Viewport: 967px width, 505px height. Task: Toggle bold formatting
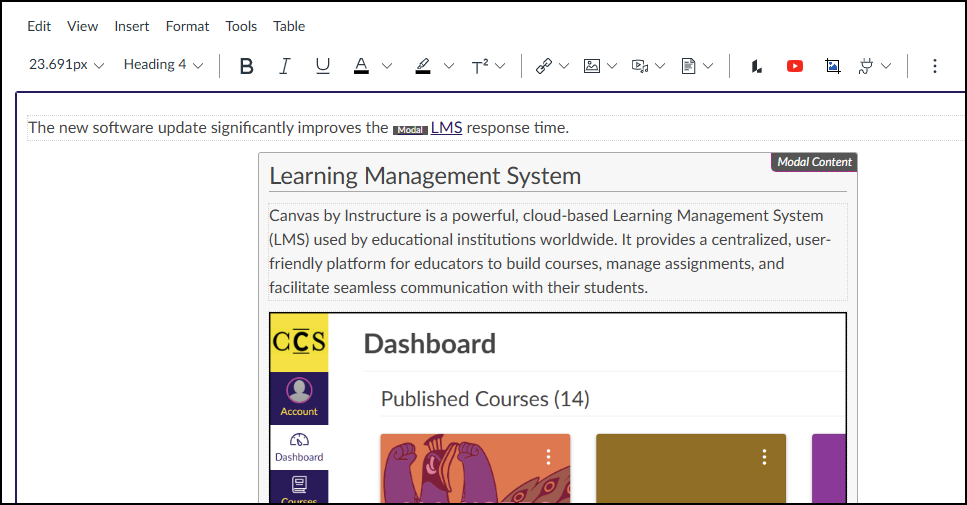pos(247,66)
